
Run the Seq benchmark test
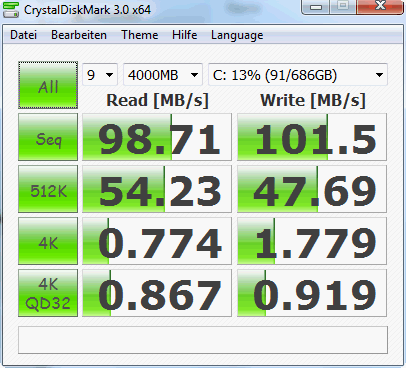pyautogui.click(x=48, y=137)
